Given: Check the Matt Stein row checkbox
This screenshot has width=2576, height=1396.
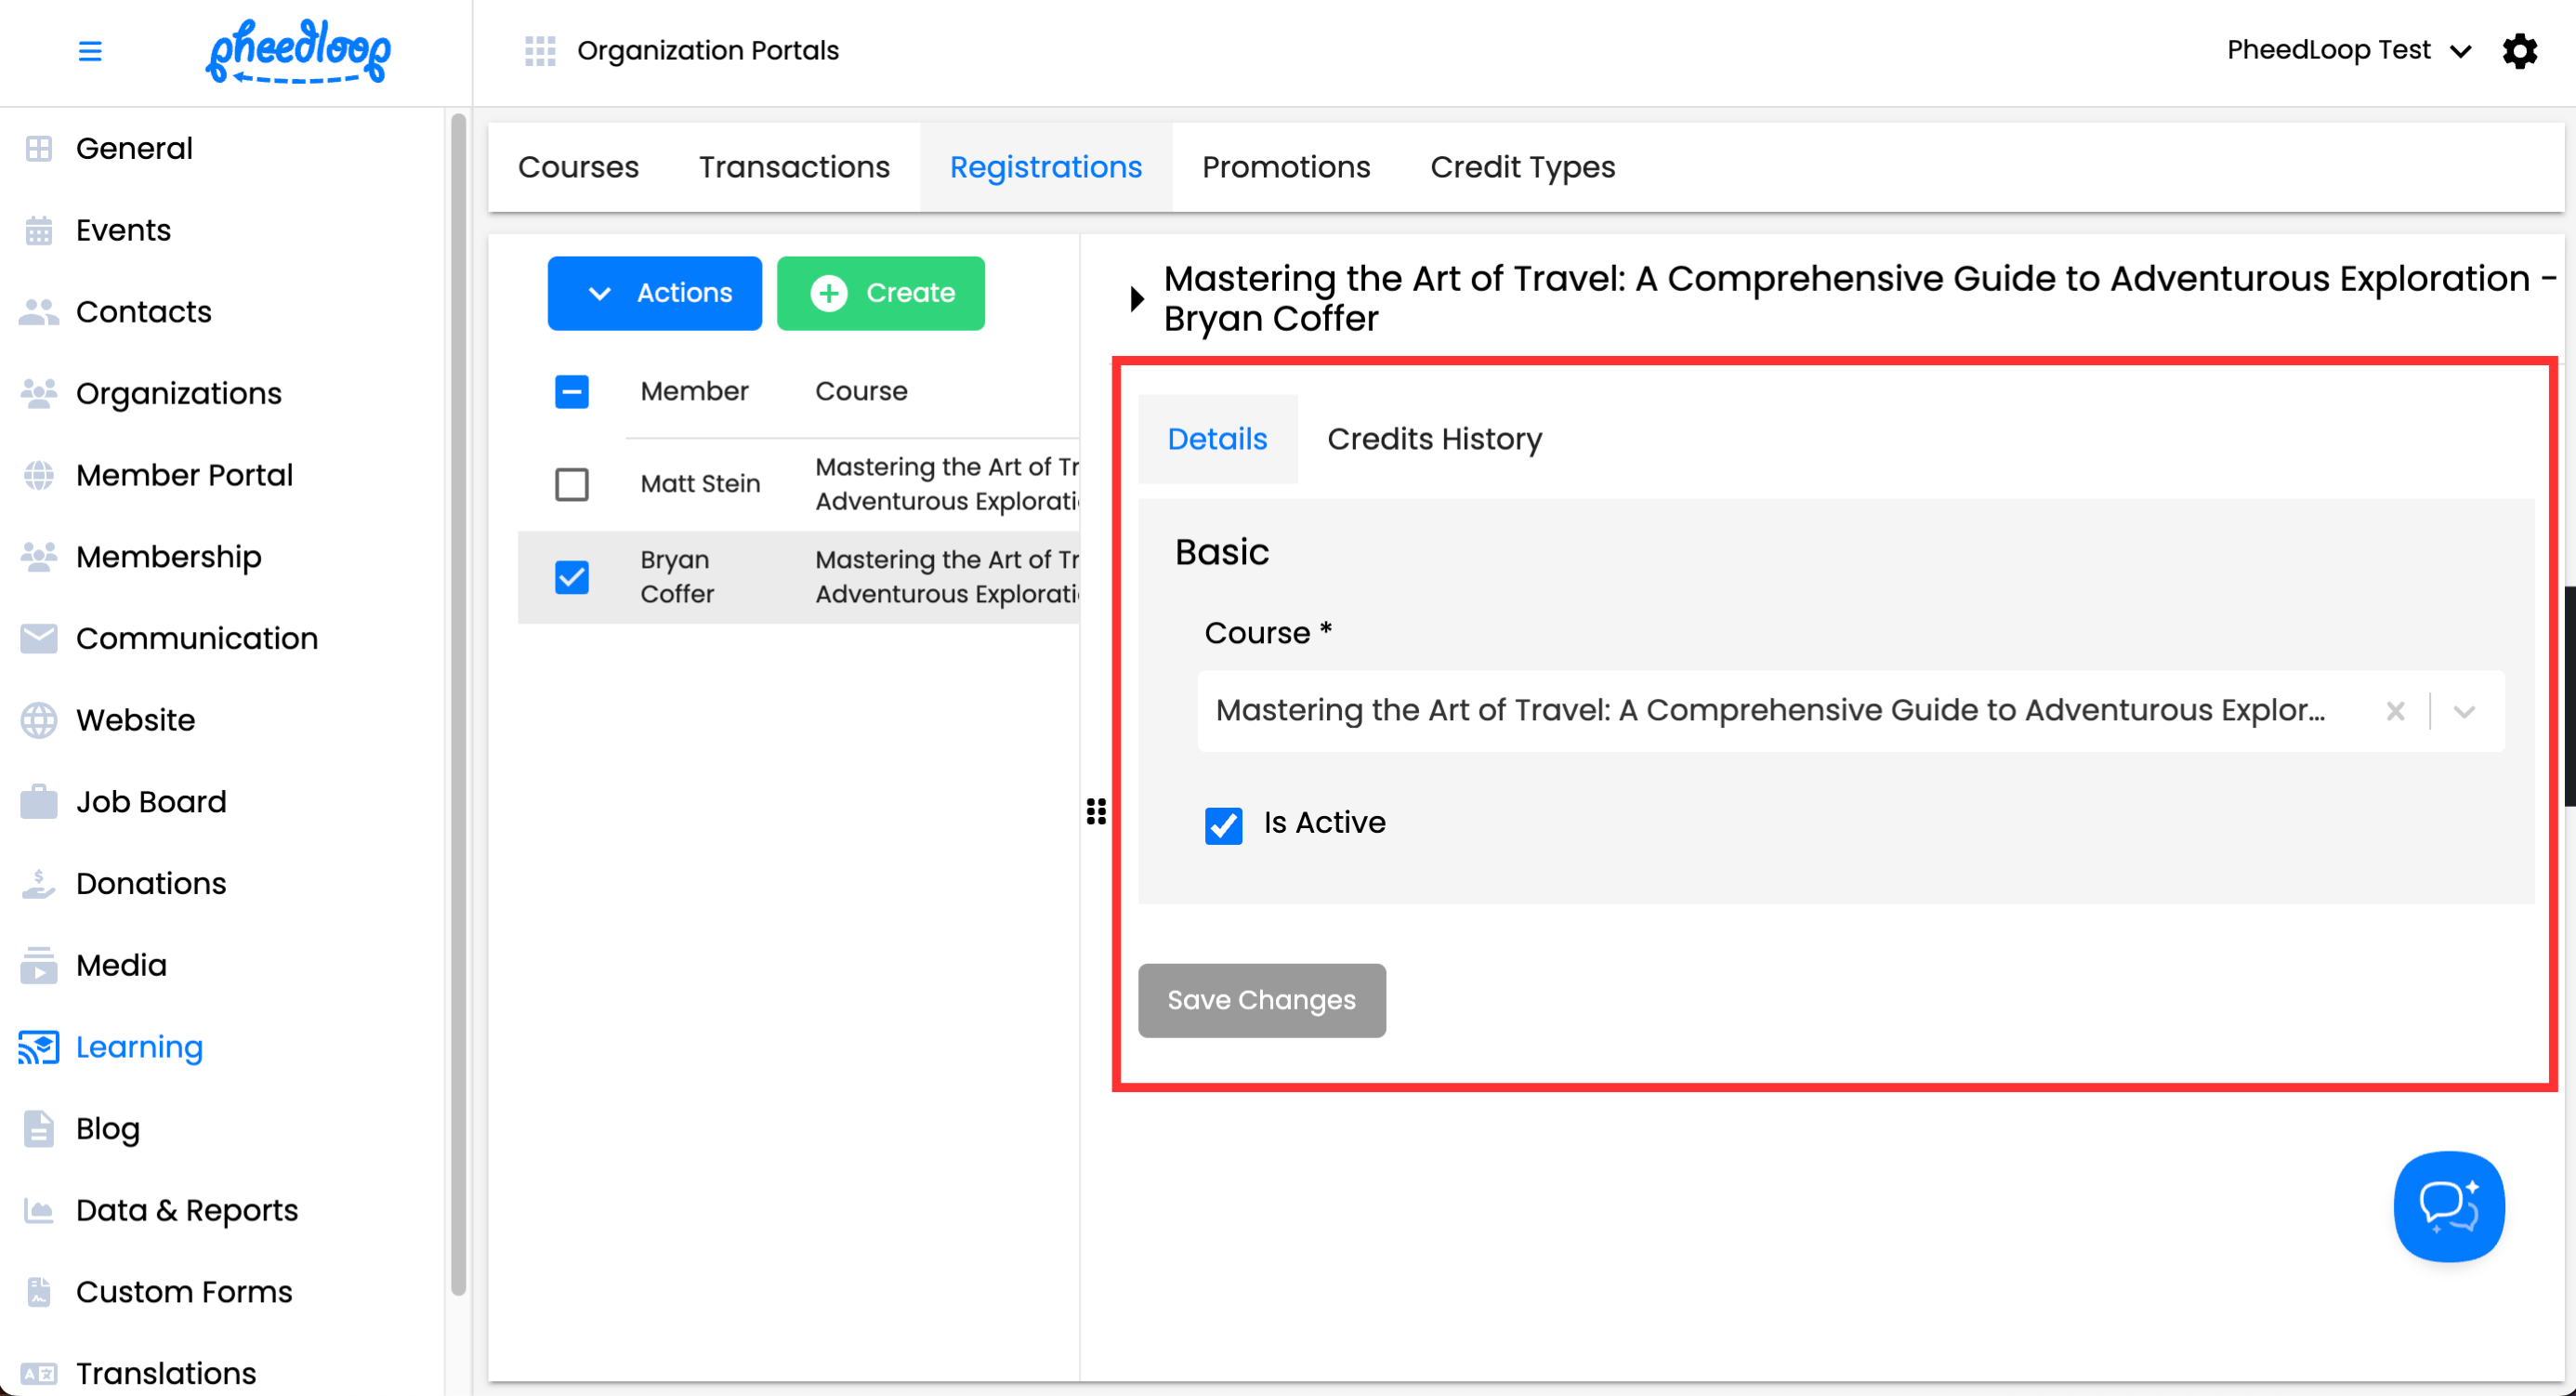Looking at the screenshot, I should point(572,484).
